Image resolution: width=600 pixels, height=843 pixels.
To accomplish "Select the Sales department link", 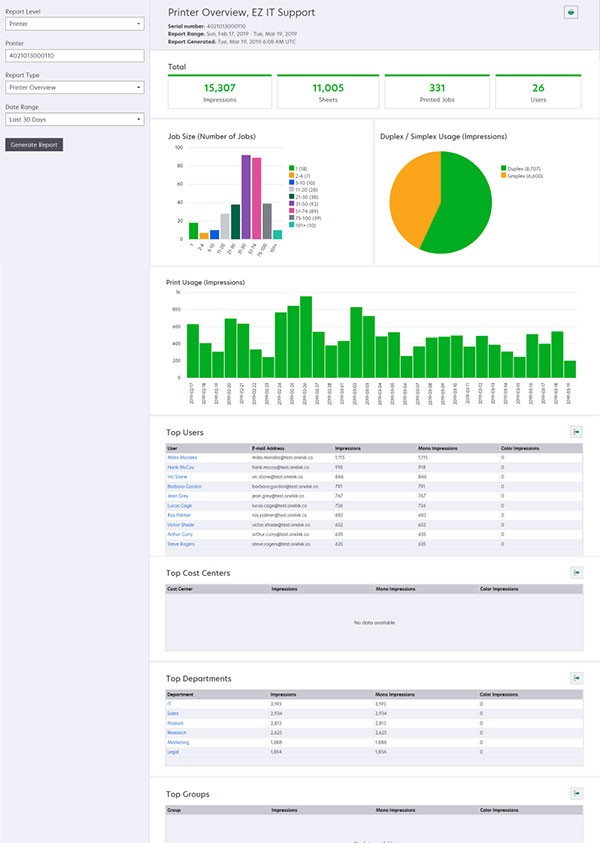I will point(173,714).
